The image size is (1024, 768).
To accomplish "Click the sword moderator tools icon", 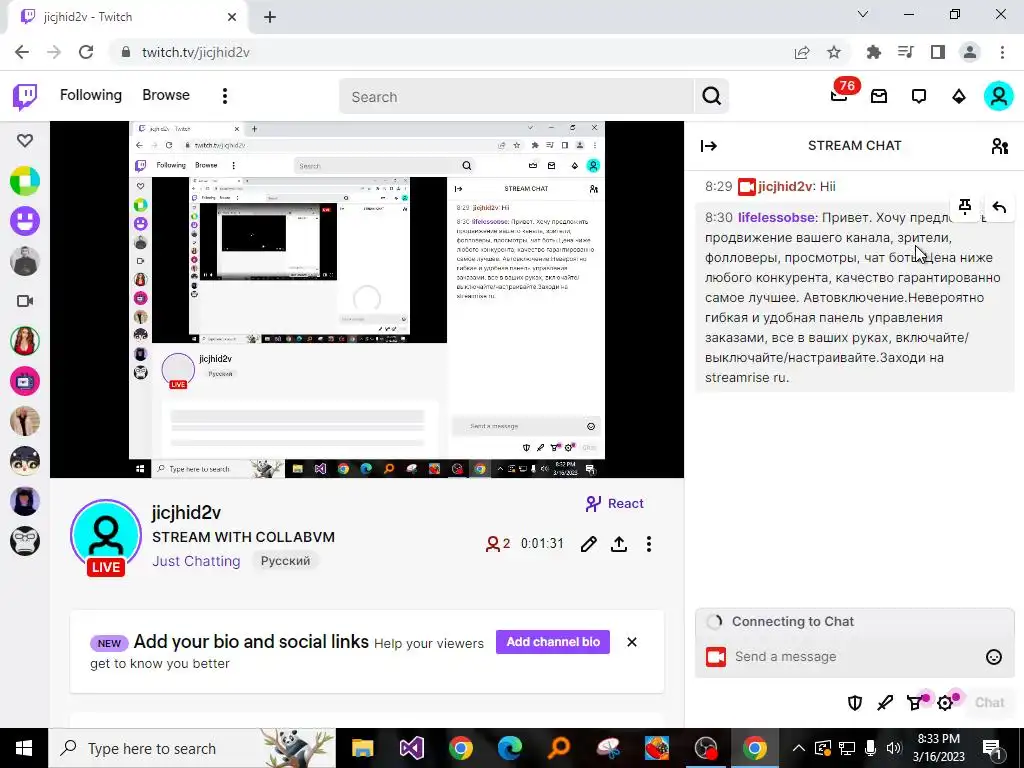I will pyautogui.click(x=885, y=703).
